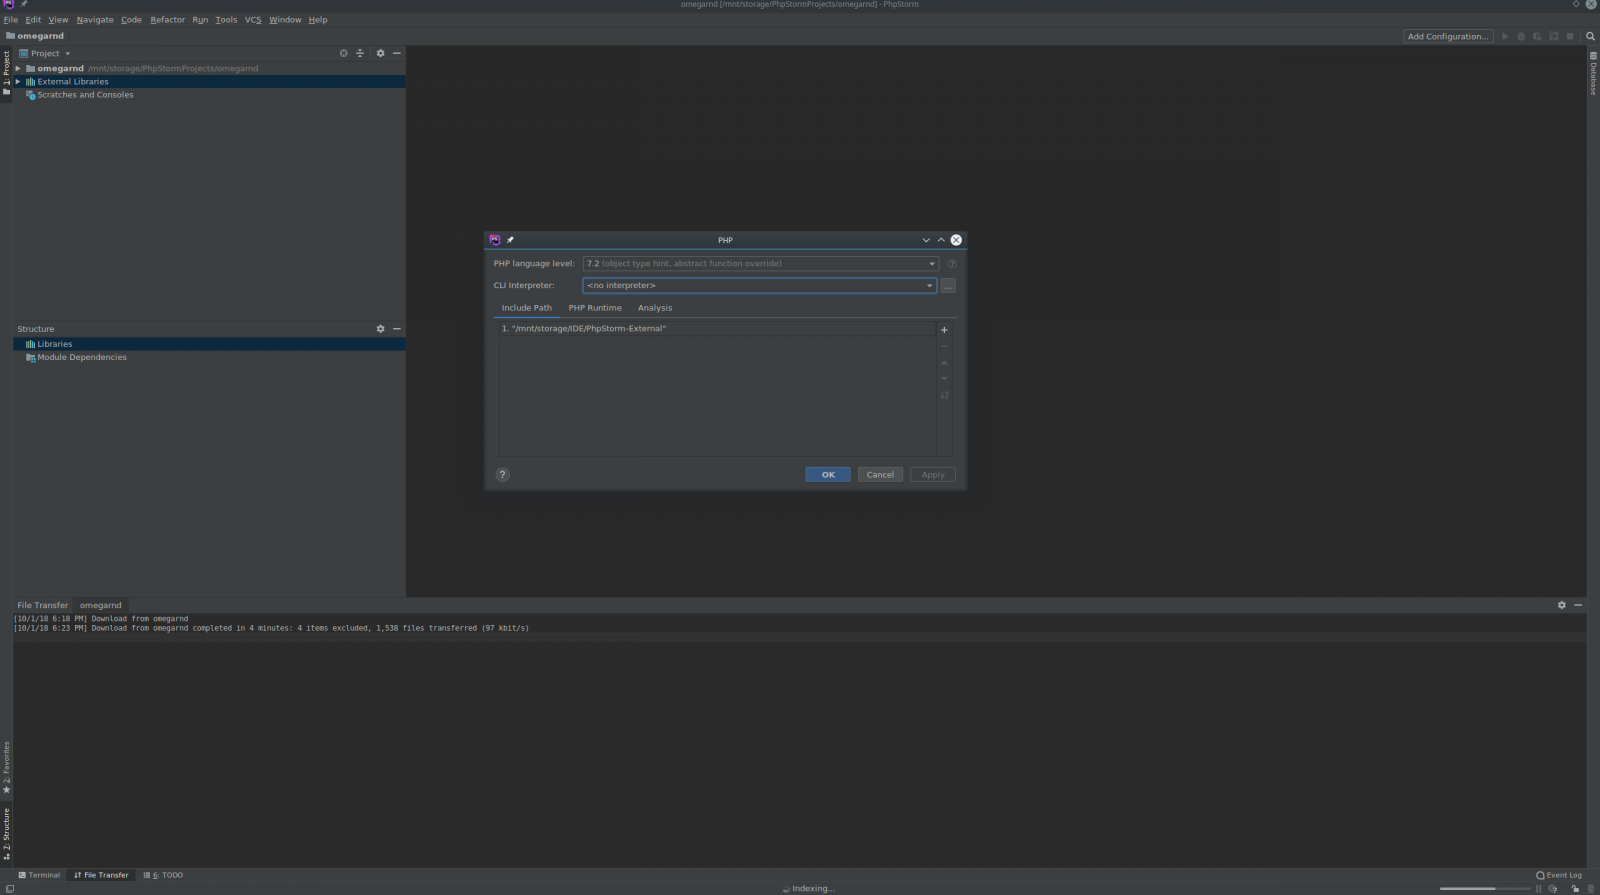Click Add Configuration button
1600x895 pixels.
pyautogui.click(x=1448, y=36)
